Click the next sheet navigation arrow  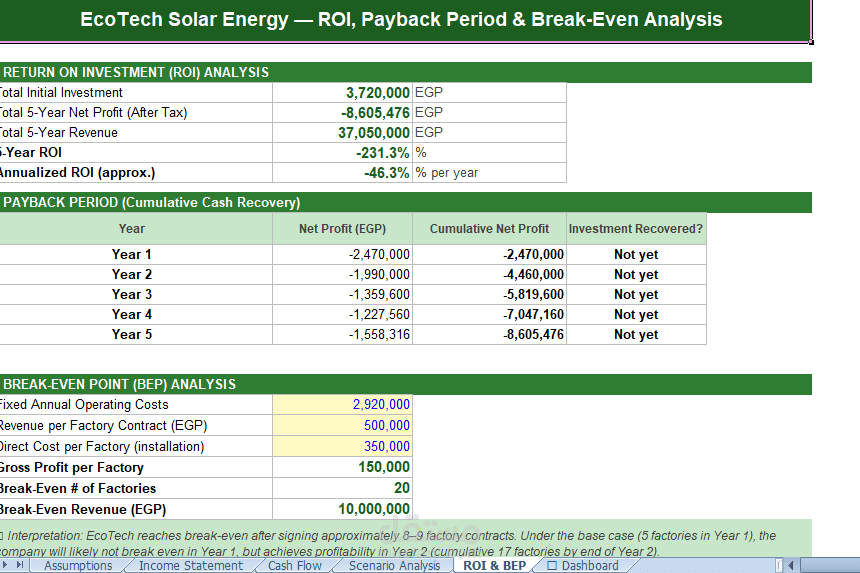click(5, 565)
